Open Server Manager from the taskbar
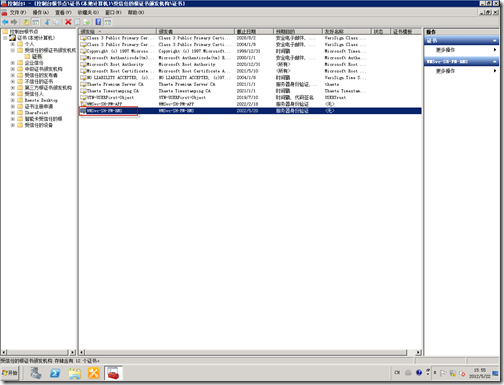 point(36,373)
